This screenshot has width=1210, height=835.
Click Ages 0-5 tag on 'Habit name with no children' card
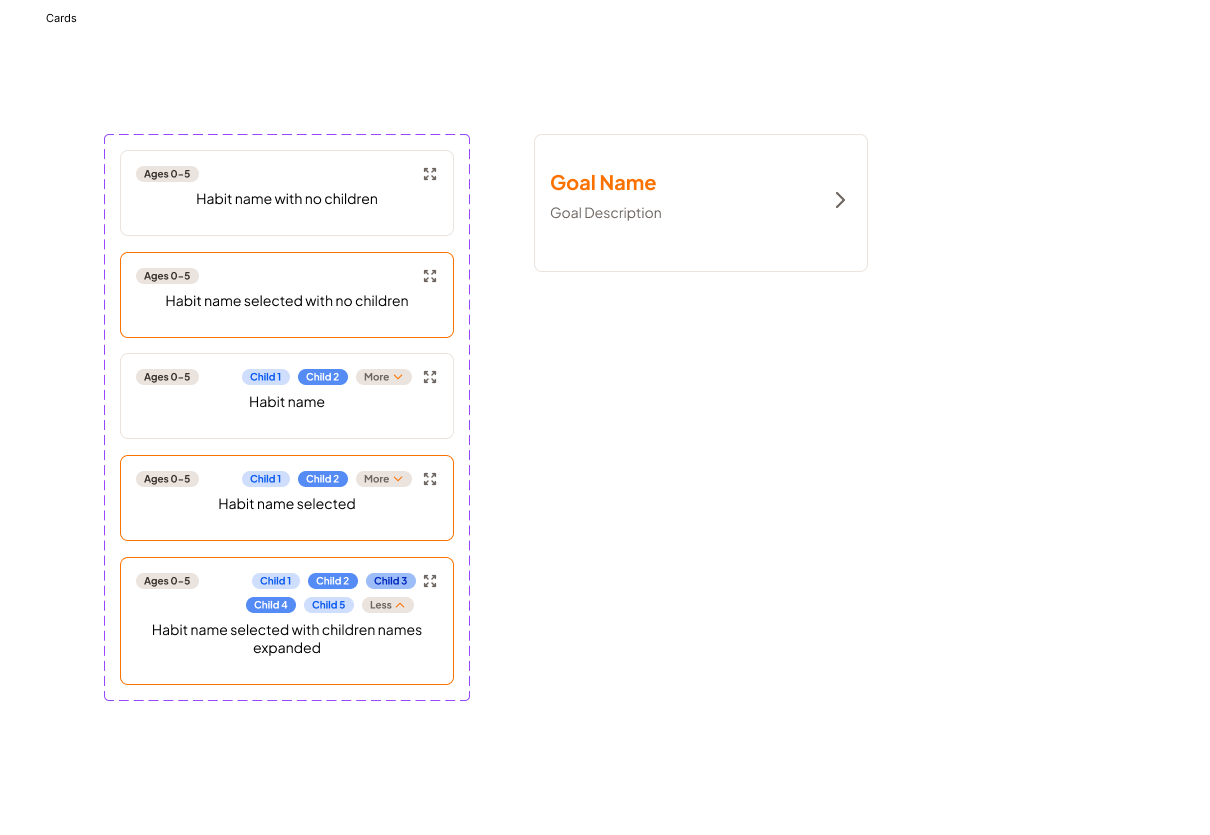tap(167, 174)
